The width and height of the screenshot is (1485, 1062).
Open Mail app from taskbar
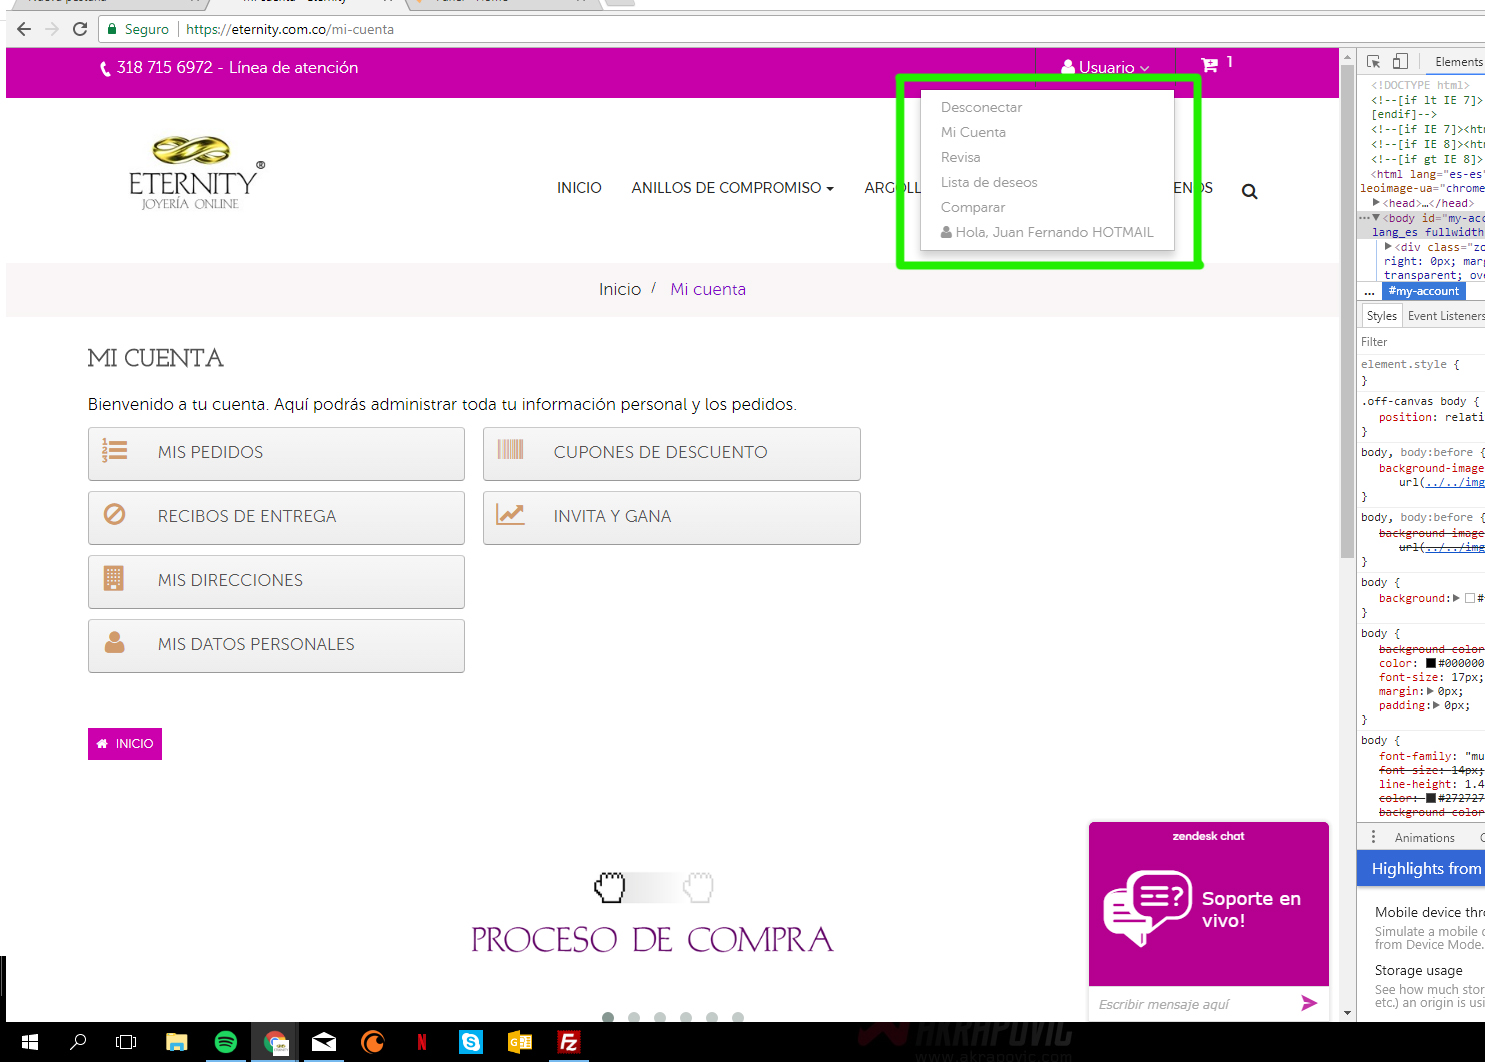coord(324,1042)
